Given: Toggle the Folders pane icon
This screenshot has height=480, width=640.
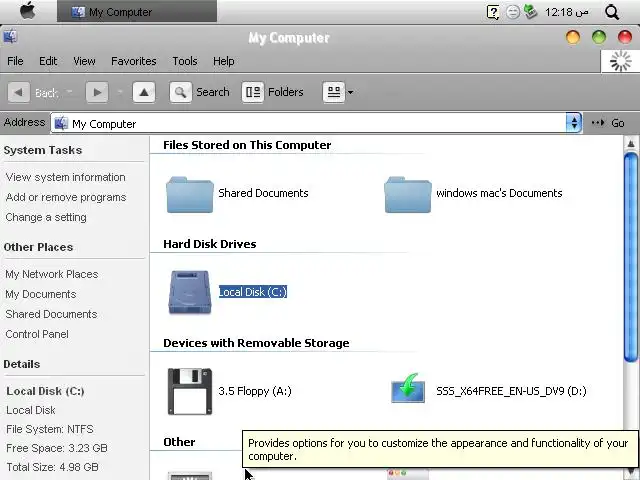Looking at the screenshot, I should coord(253,92).
